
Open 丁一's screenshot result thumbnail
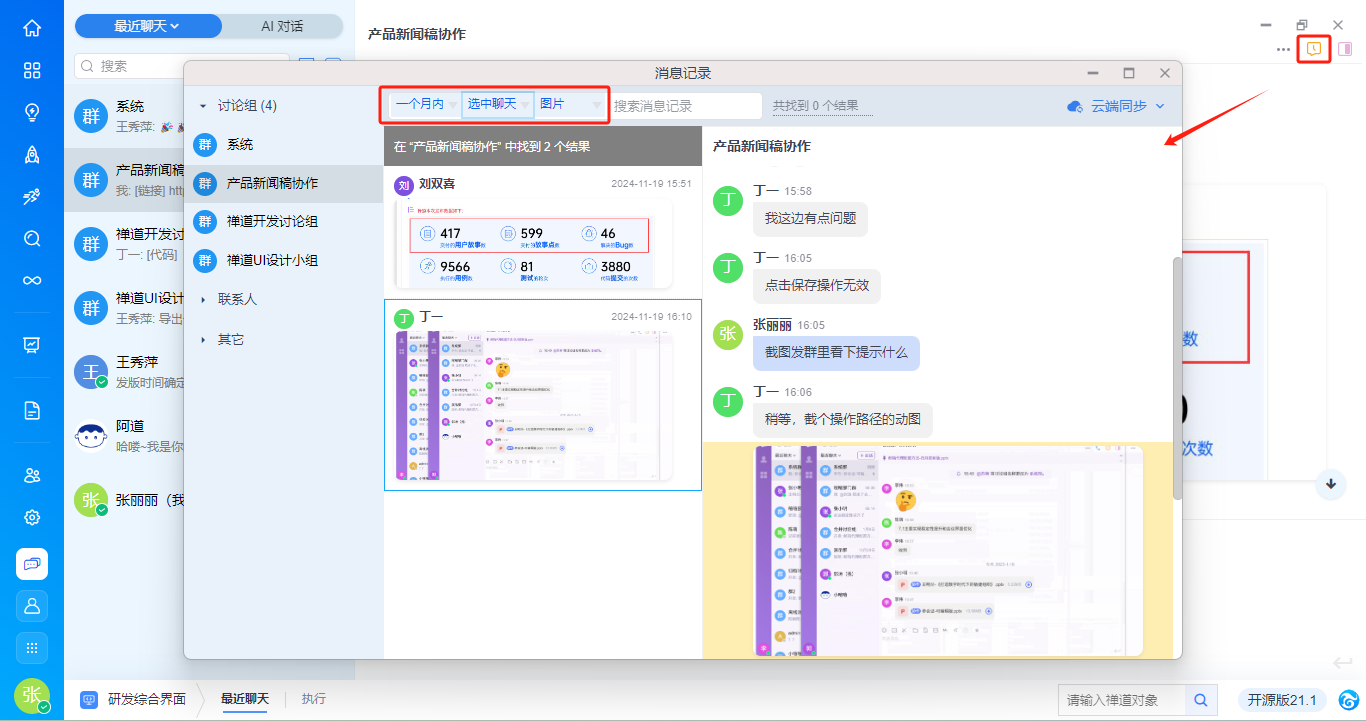coord(534,405)
